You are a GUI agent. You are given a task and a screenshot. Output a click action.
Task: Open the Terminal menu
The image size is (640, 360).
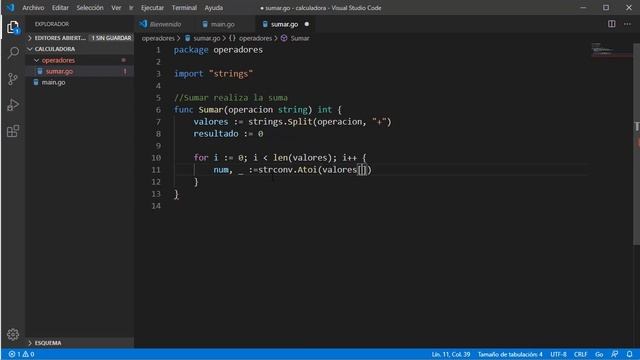pyautogui.click(x=184, y=8)
